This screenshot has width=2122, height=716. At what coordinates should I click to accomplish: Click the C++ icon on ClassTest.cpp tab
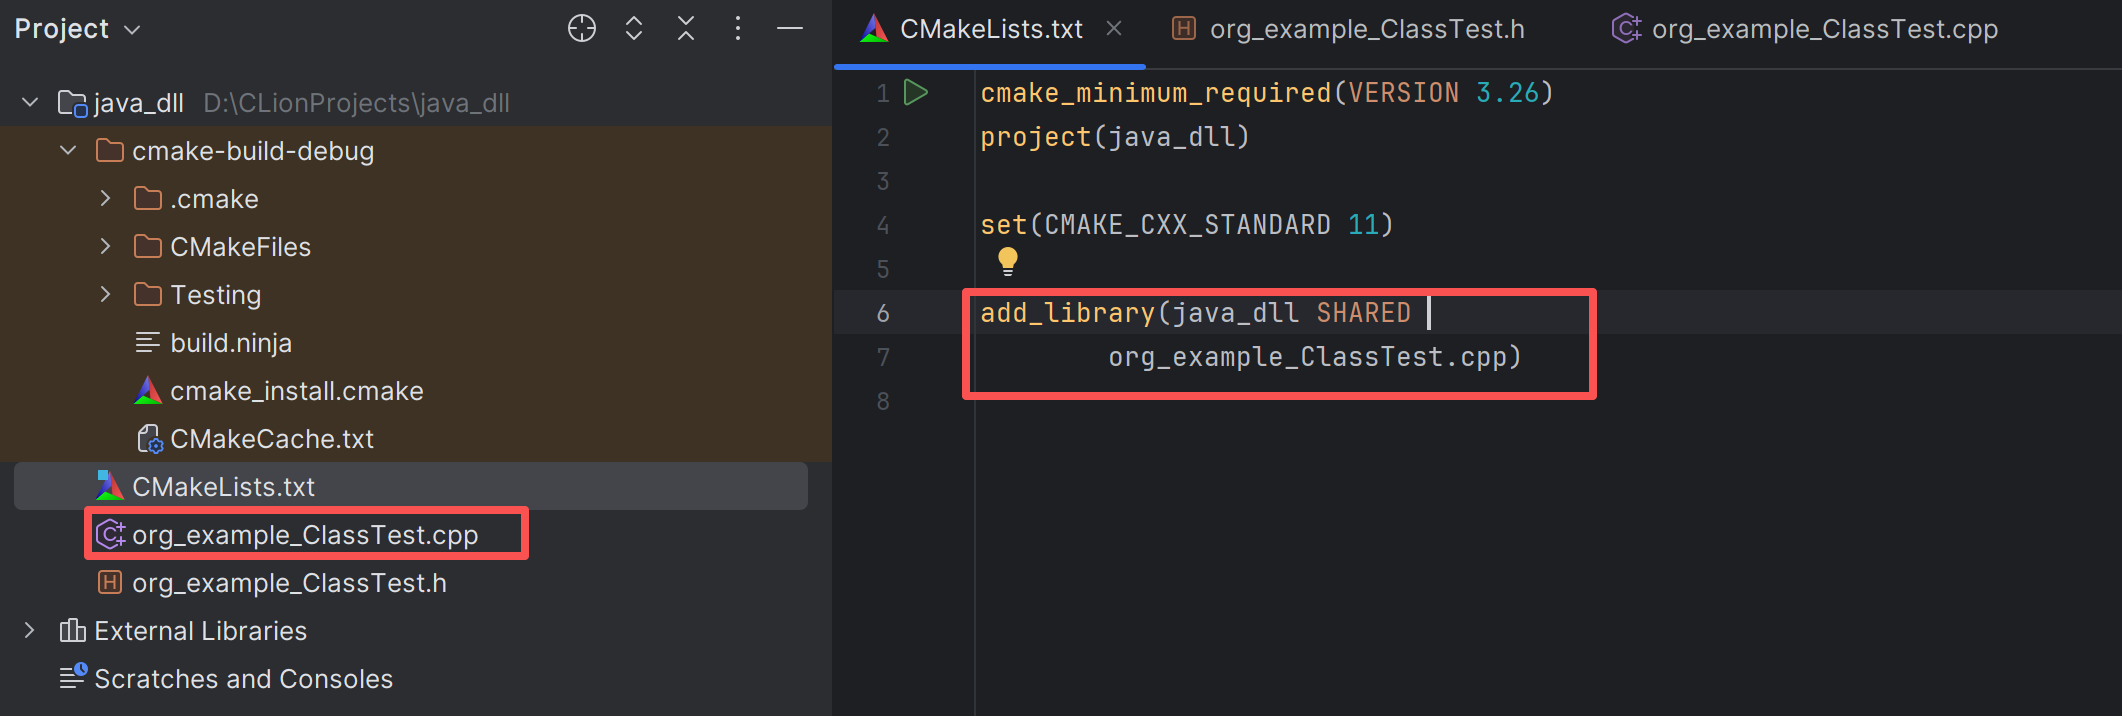pos(1626,28)
